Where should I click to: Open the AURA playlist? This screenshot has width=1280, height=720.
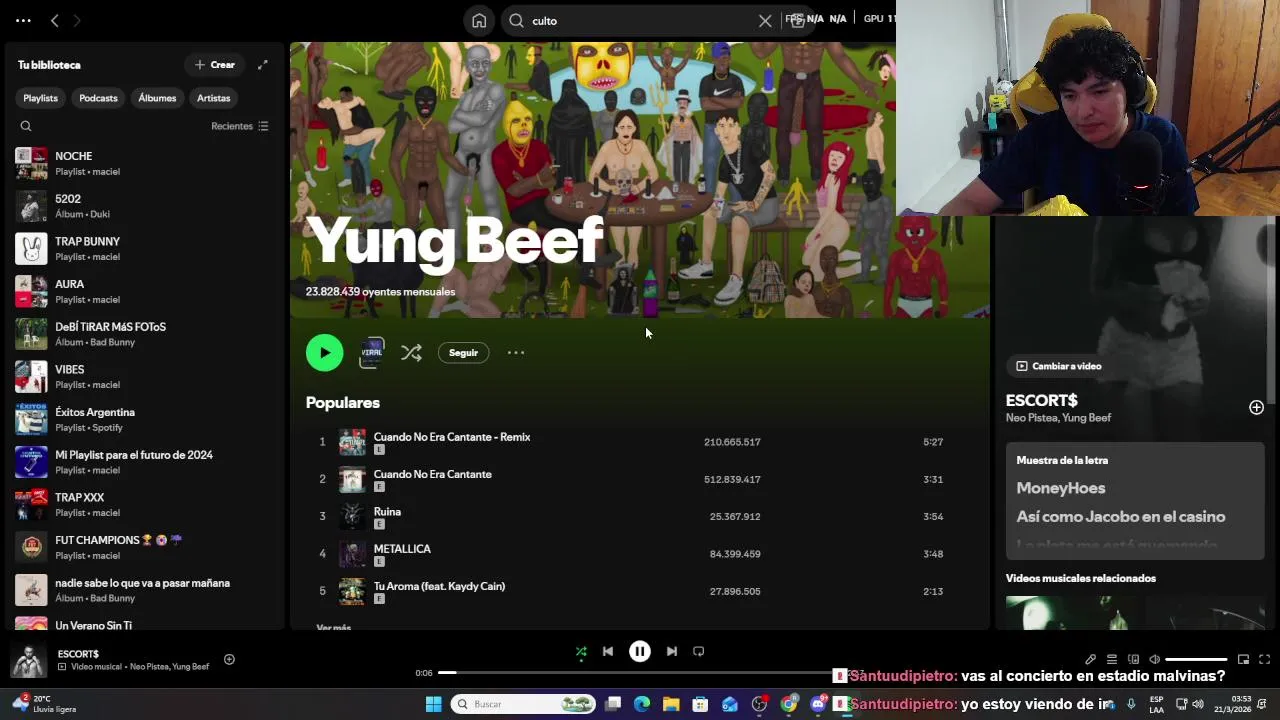145,291
